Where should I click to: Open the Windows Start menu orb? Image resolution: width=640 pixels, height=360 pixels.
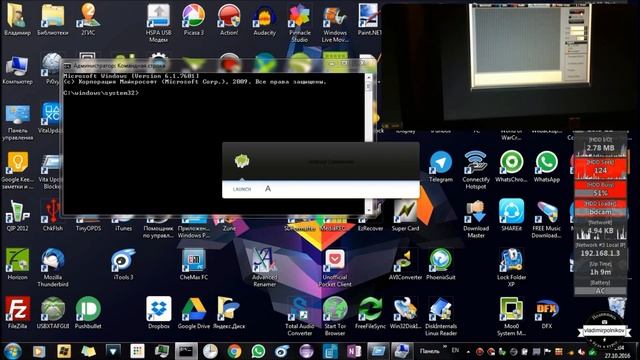pyautogui.click(x=12, y=351)
